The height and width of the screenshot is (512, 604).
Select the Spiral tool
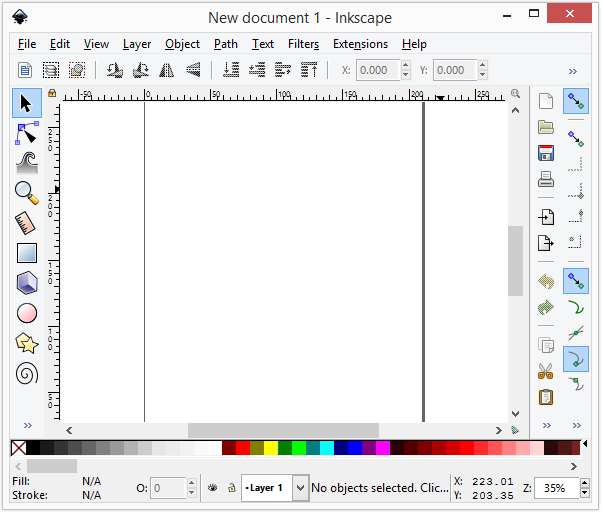point(27,373)
